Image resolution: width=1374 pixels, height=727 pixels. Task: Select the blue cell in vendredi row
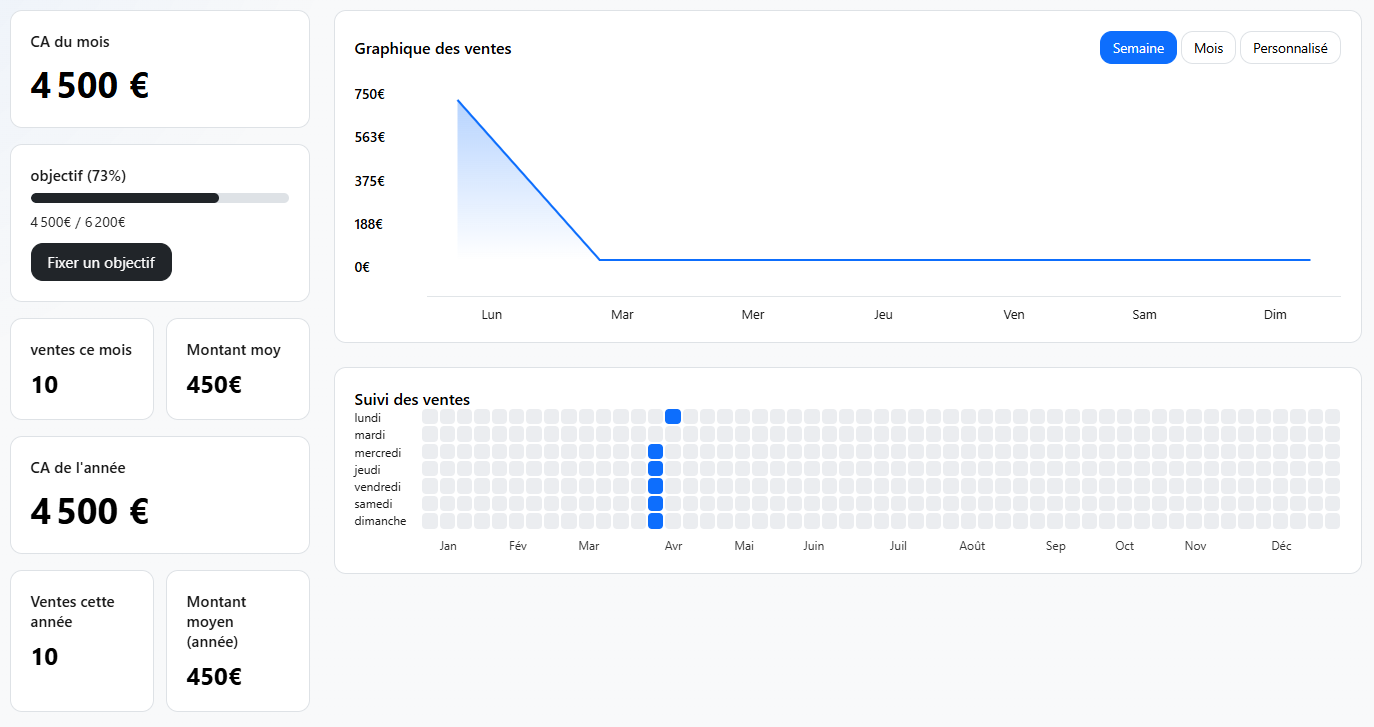point(655,486)
